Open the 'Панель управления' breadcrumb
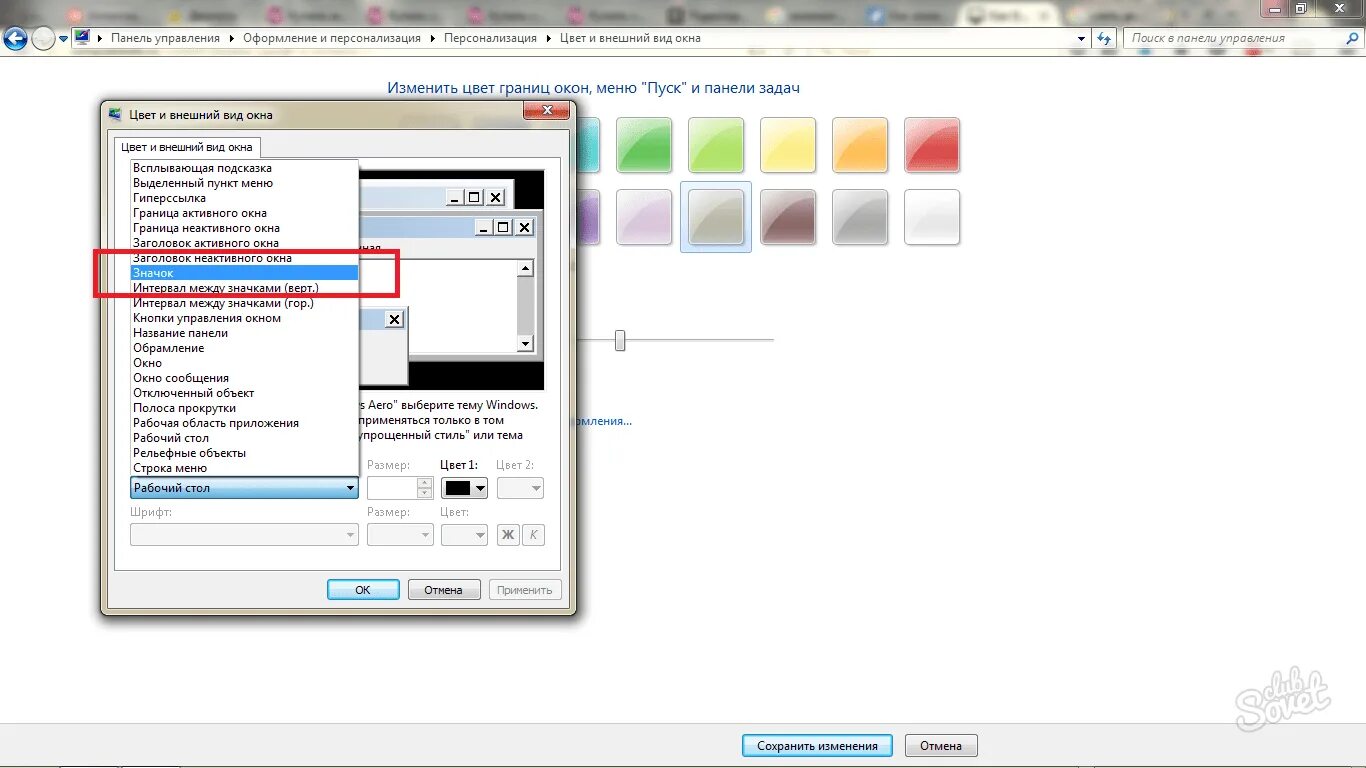Viewport: 1366px width, 768px height. pyautogui.click(x=165, y=38)
